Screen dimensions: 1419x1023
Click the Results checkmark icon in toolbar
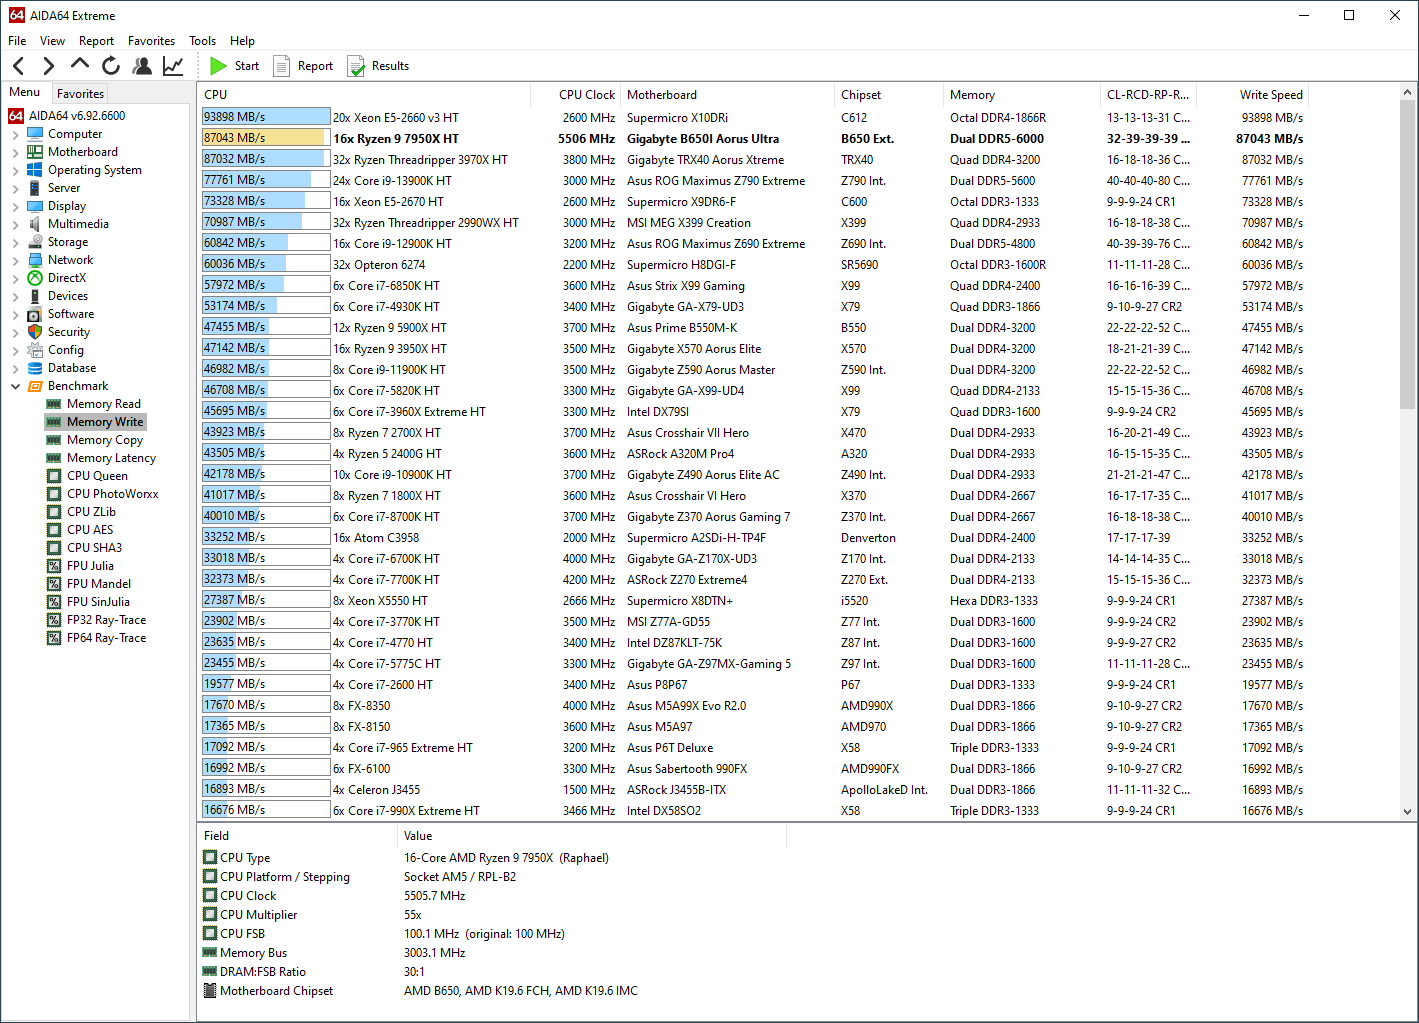[356, 66]
